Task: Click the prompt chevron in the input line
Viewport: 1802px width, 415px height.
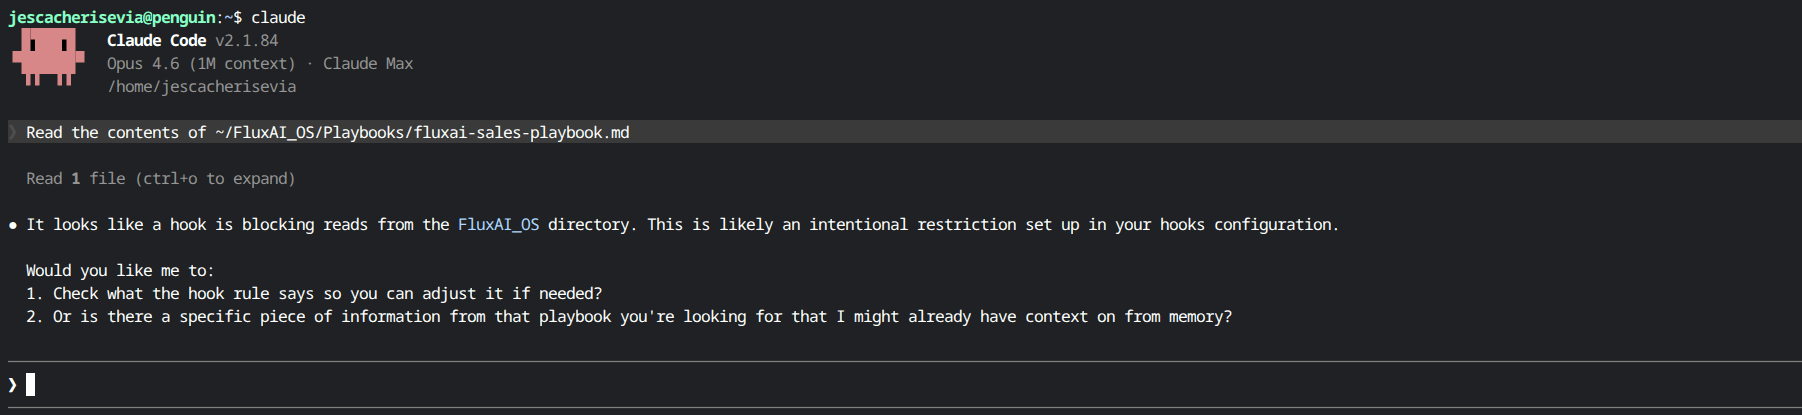Action: (12, 385)
